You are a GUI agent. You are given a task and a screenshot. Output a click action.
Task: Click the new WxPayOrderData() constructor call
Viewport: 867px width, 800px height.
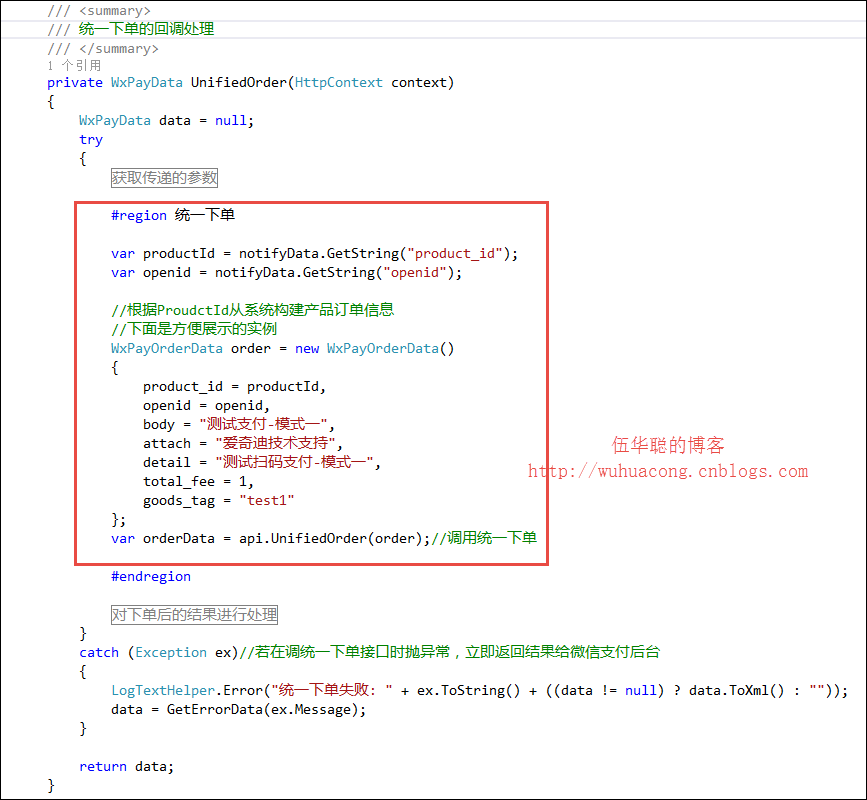374,348
